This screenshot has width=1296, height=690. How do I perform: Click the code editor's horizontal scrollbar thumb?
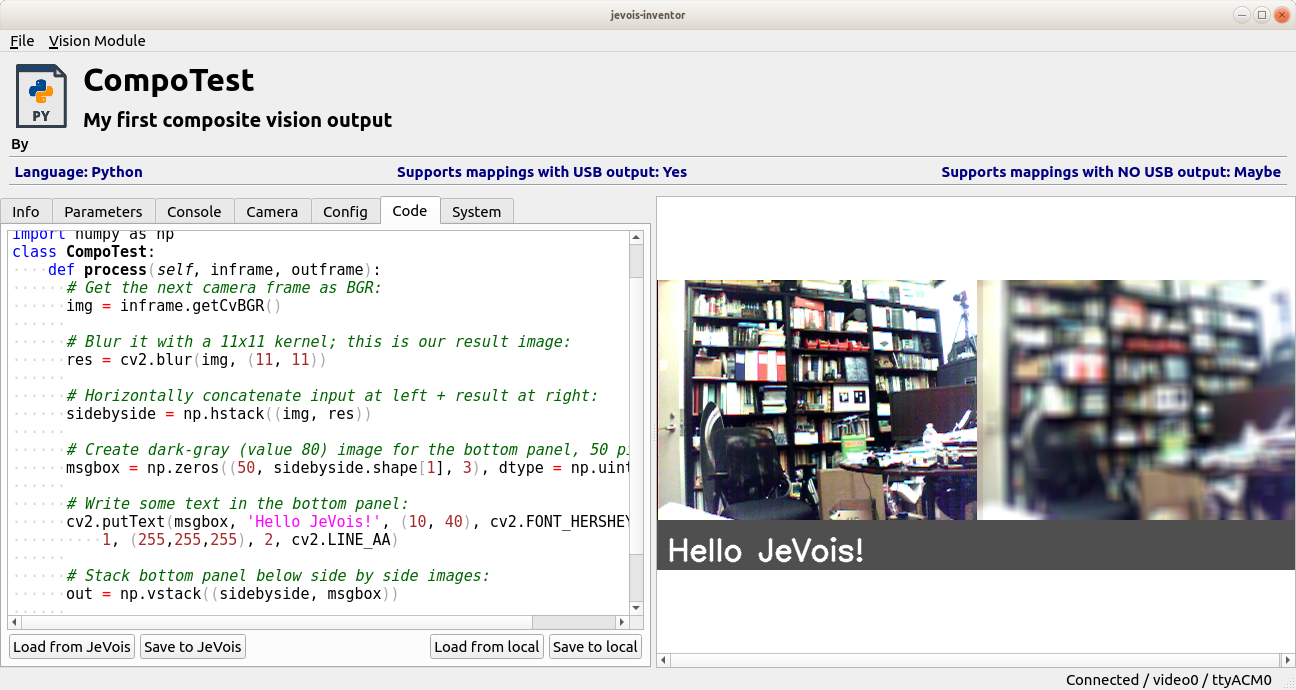click(x=276, y=622)
